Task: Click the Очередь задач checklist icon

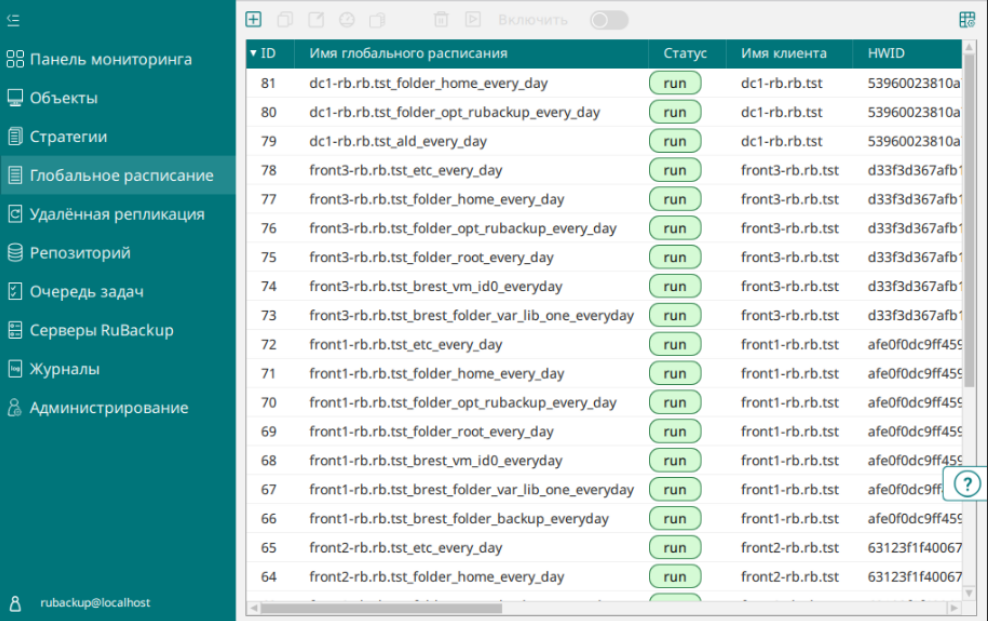Action: click(x=15, y=292)
